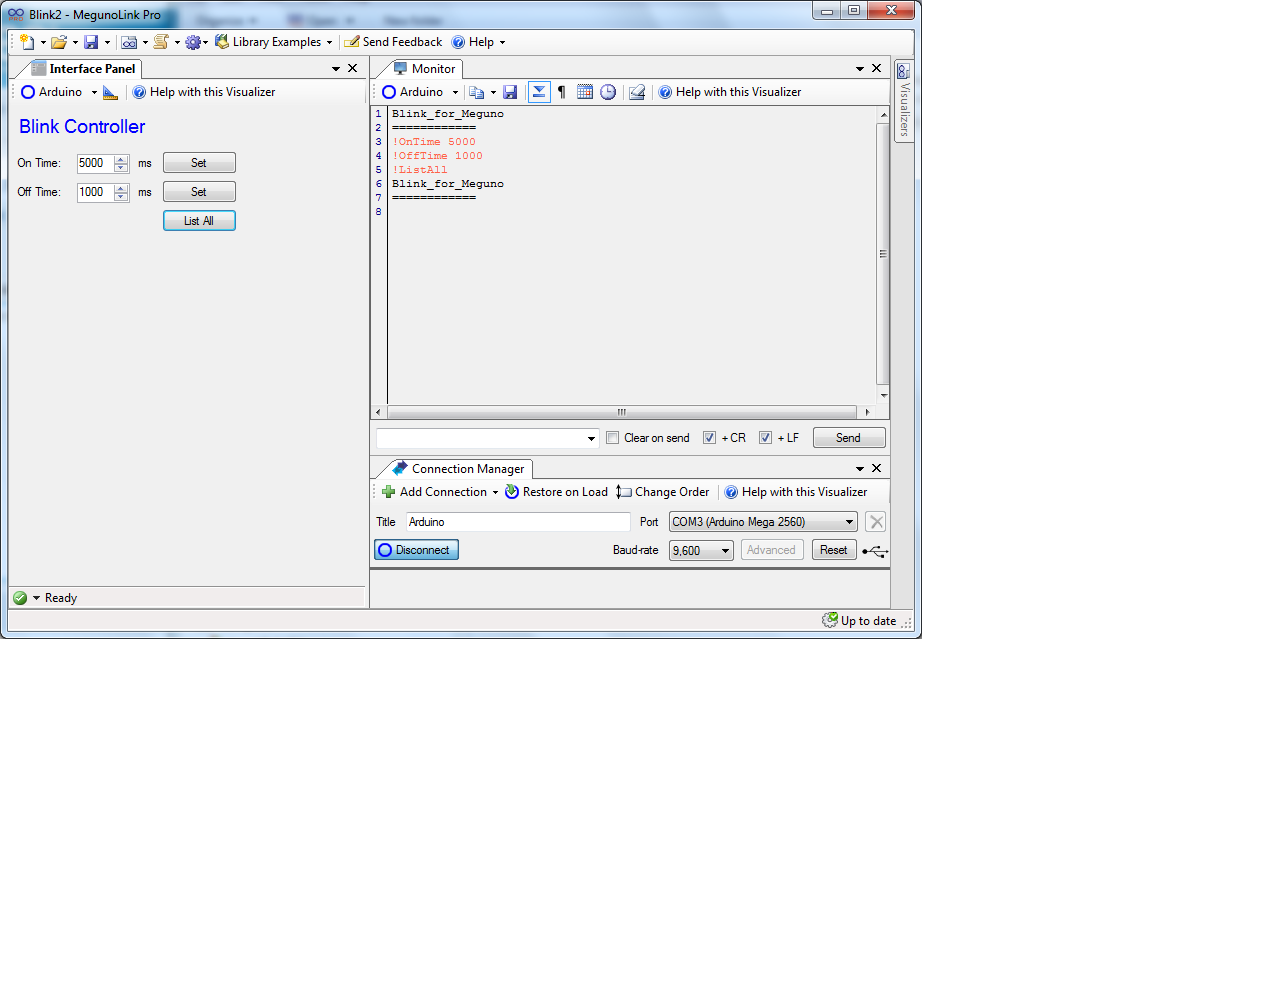1280x996 pixels.
Task: Click the Monitor calendar date stamp icon
Action: [585, 92]
